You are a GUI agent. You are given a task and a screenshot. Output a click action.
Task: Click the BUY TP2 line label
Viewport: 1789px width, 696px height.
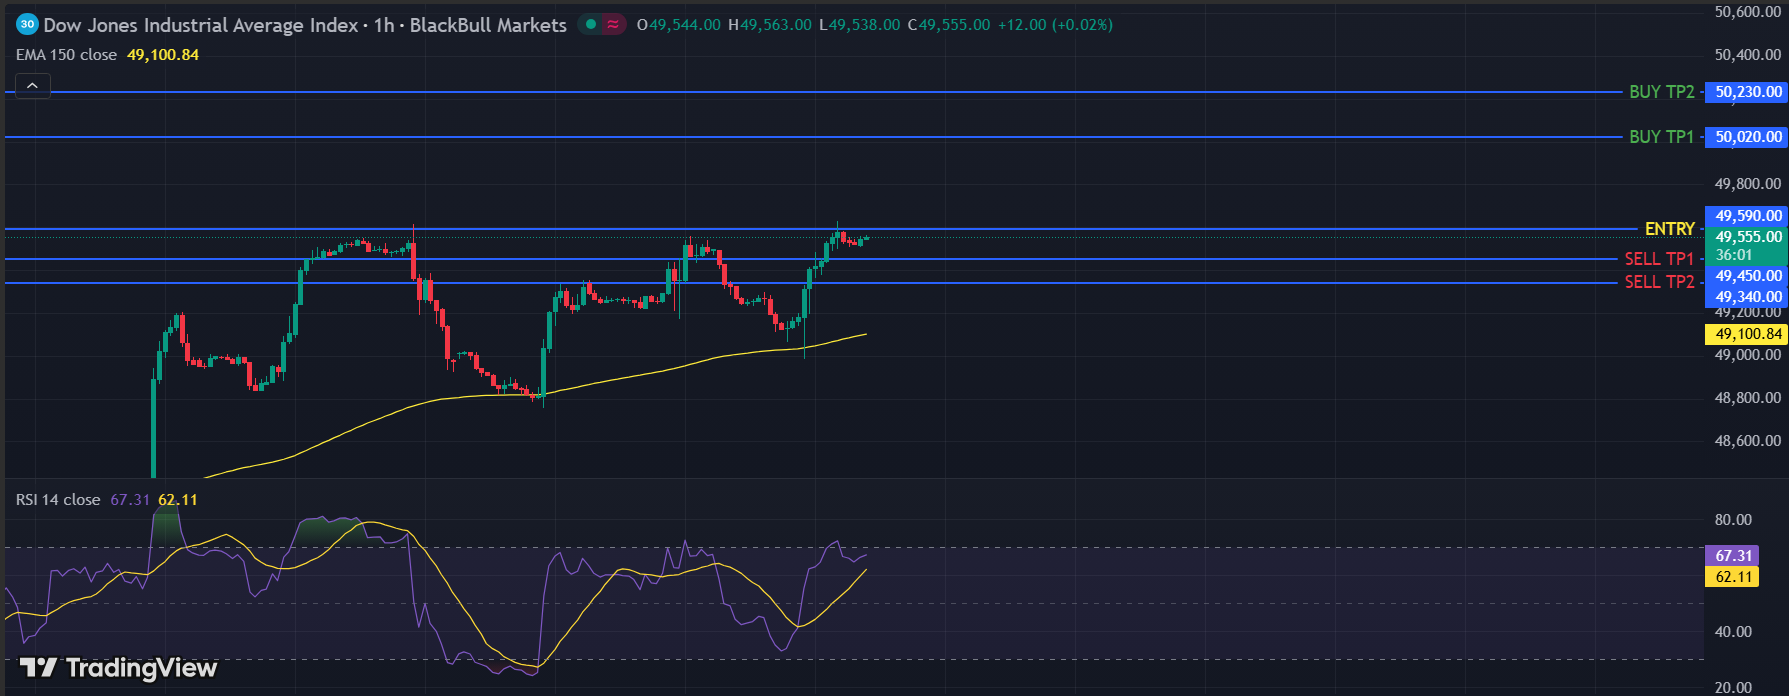(x=1661, y=92)
